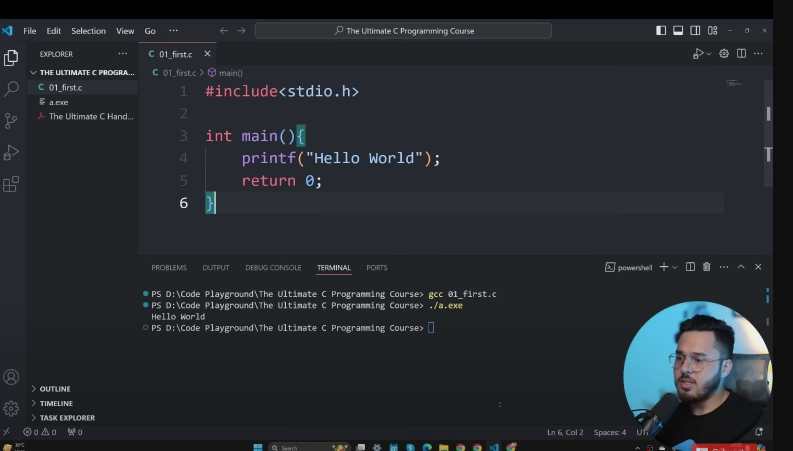This screenshot has width=793, height=451.
Task: Split the editor to the right
Action: point(741,54)
